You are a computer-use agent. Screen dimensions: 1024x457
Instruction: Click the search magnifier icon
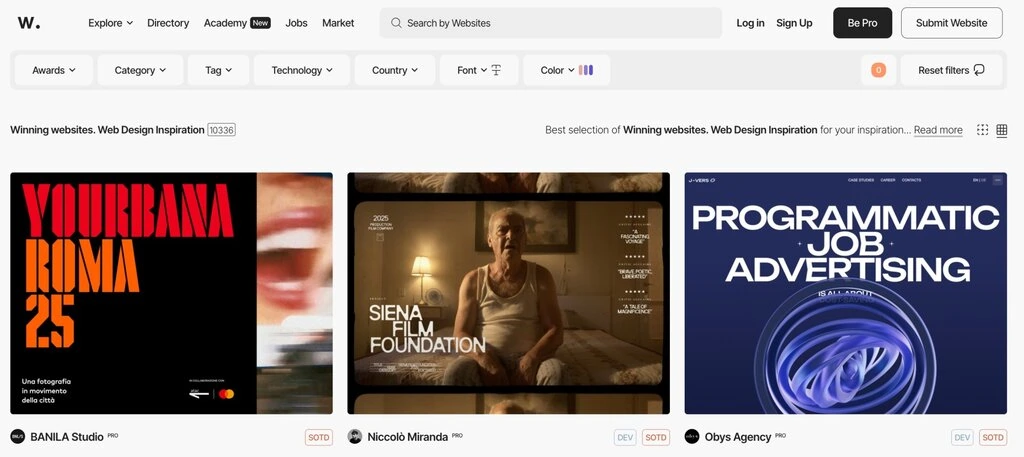(x=396, y=23)
